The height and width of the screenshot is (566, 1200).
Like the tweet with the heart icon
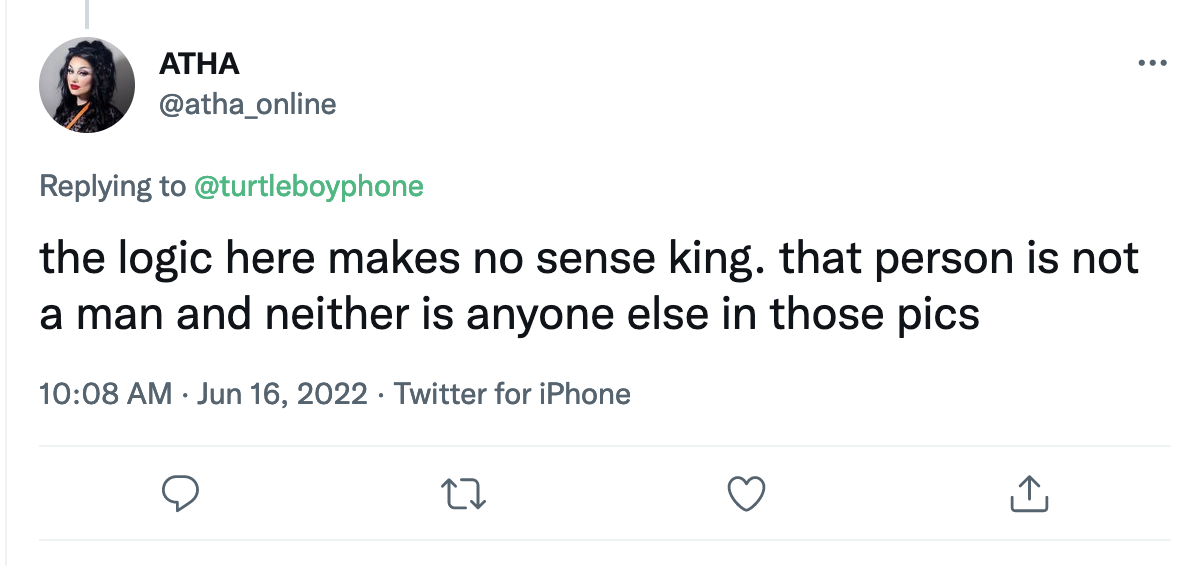click(746, 493)
